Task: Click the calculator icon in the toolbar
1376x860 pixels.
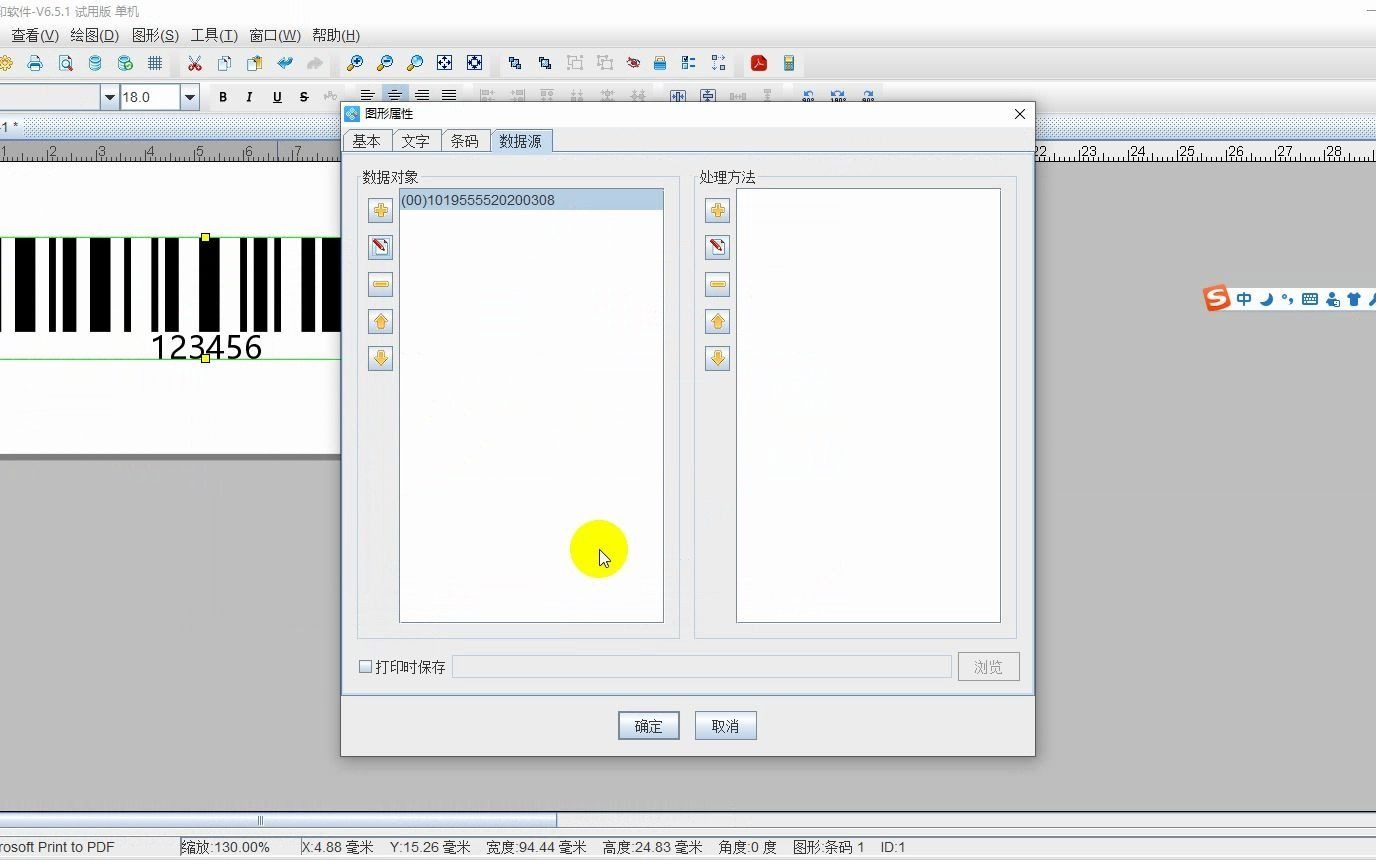Action: tap(789, 63)
